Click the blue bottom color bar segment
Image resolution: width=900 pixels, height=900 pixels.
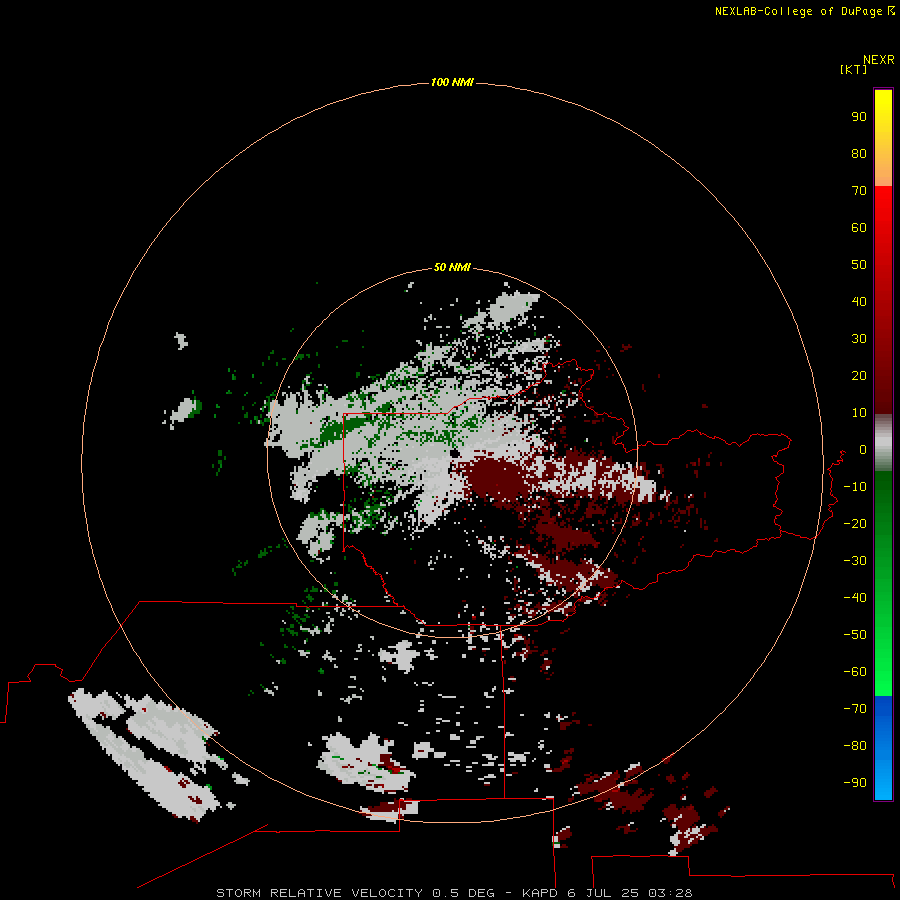[883, 748]
